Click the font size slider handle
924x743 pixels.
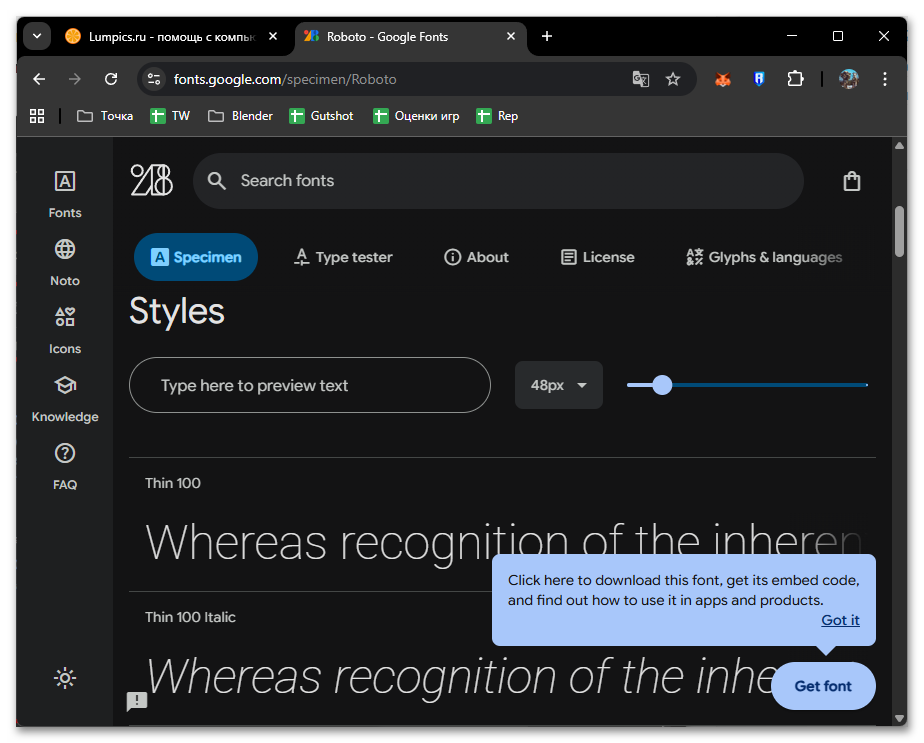click(662, 385)
